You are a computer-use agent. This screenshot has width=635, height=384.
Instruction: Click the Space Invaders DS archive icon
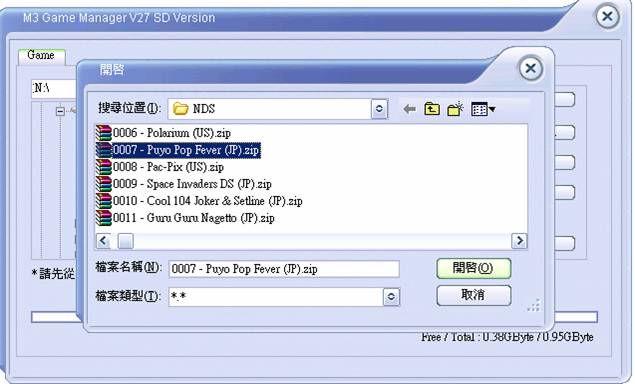point(104,184)
